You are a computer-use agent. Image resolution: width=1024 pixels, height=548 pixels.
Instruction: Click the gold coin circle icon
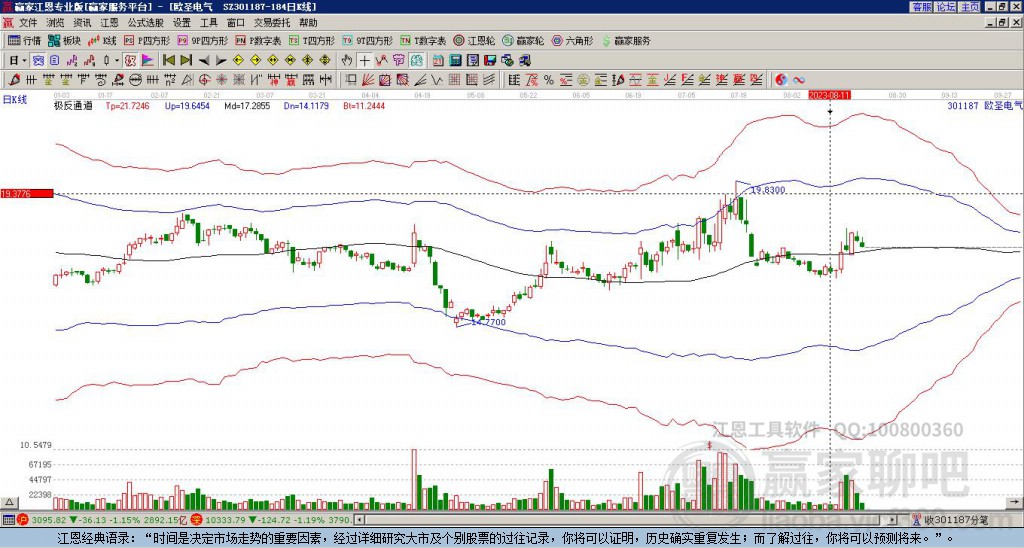(583, 80)
